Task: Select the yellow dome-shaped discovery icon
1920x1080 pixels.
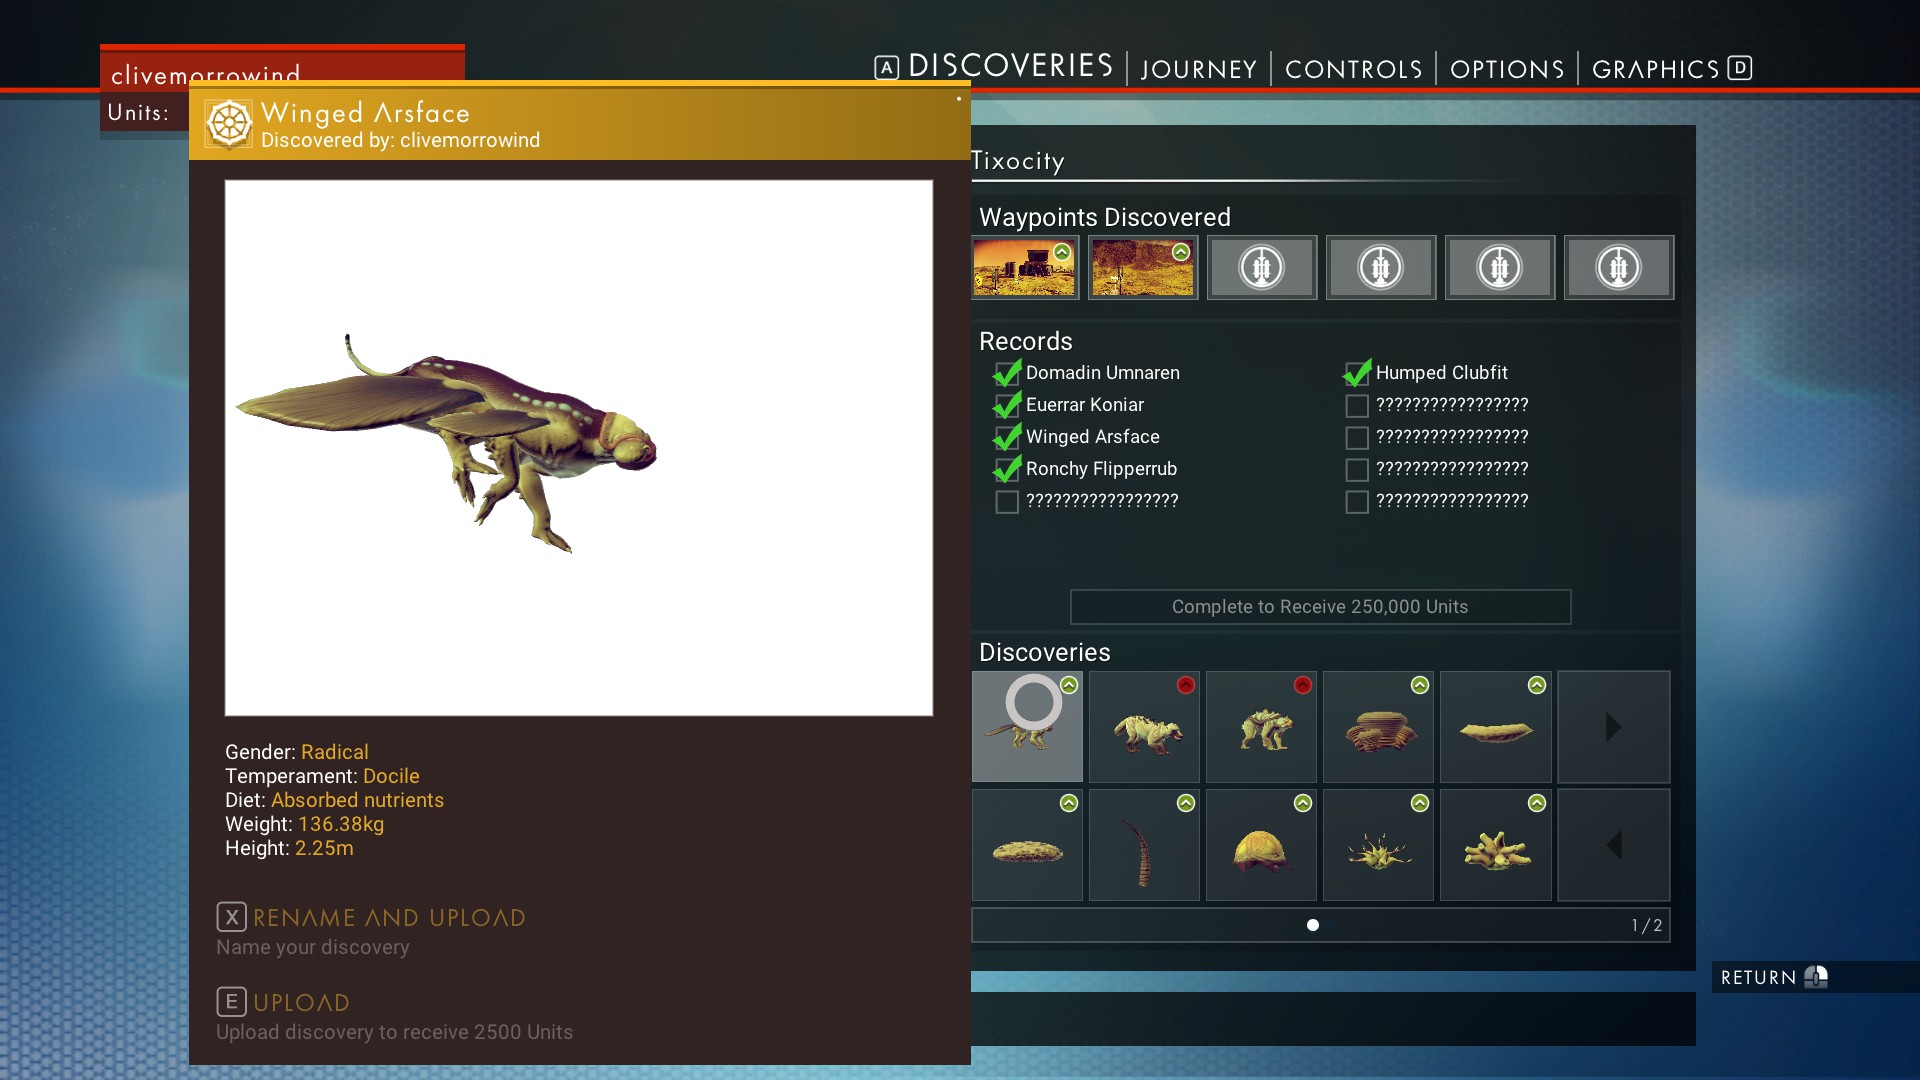Action: point(1260,846)
